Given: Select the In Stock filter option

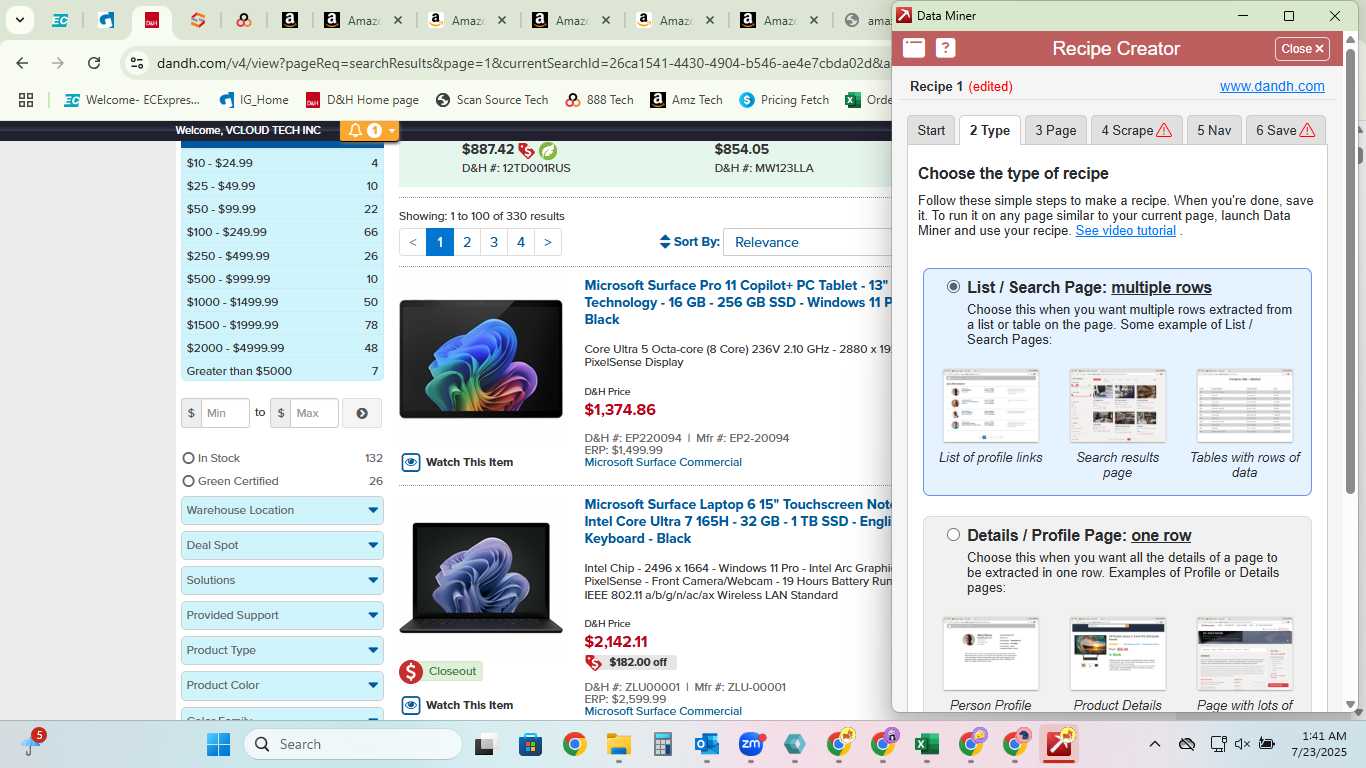Looking at the screenshot, I should click(189, 458).
